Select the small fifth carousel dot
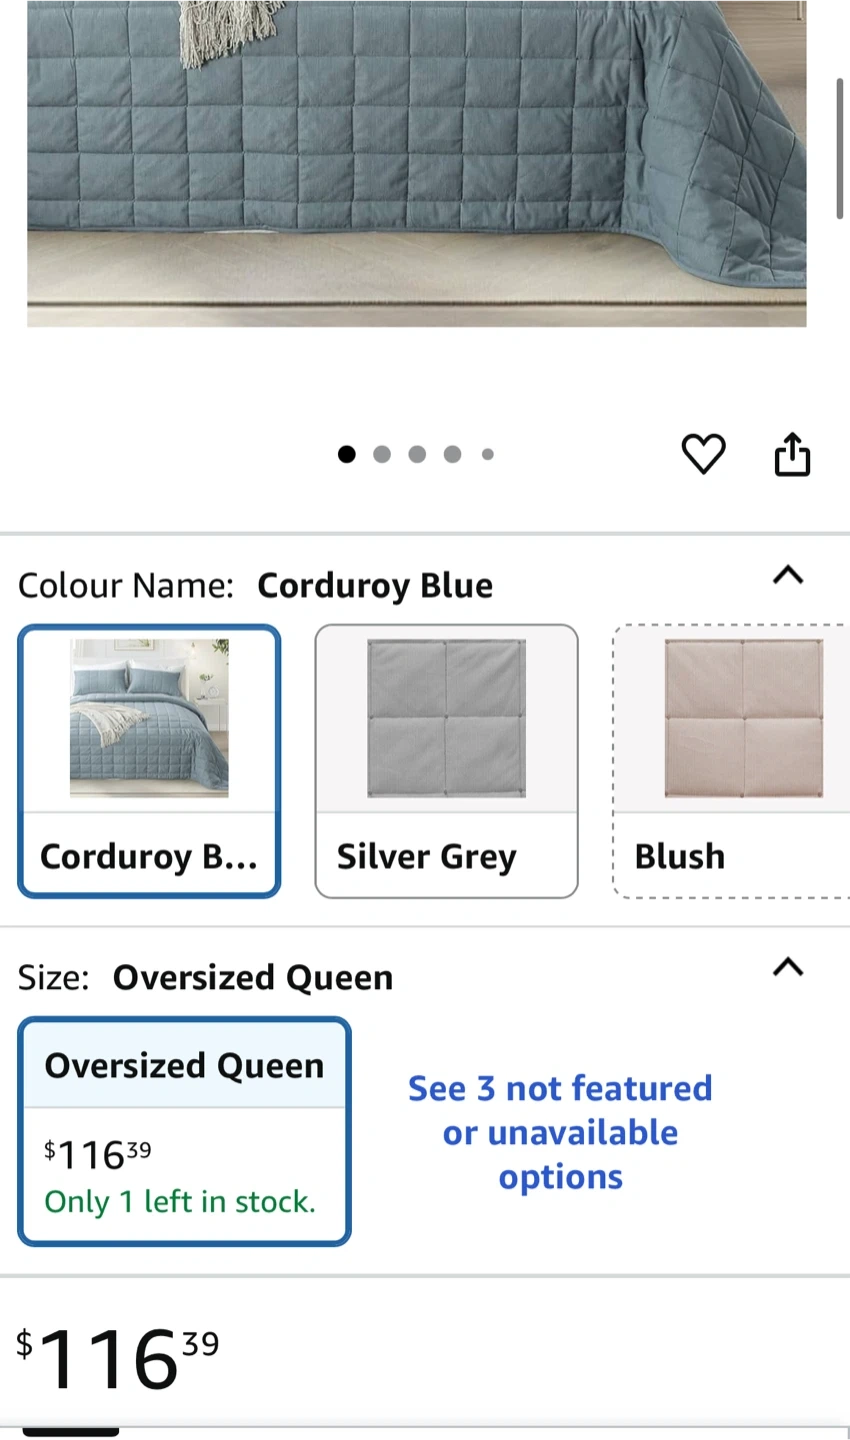The width and height of the screenshot is (850, 1440). click(488, 454)
